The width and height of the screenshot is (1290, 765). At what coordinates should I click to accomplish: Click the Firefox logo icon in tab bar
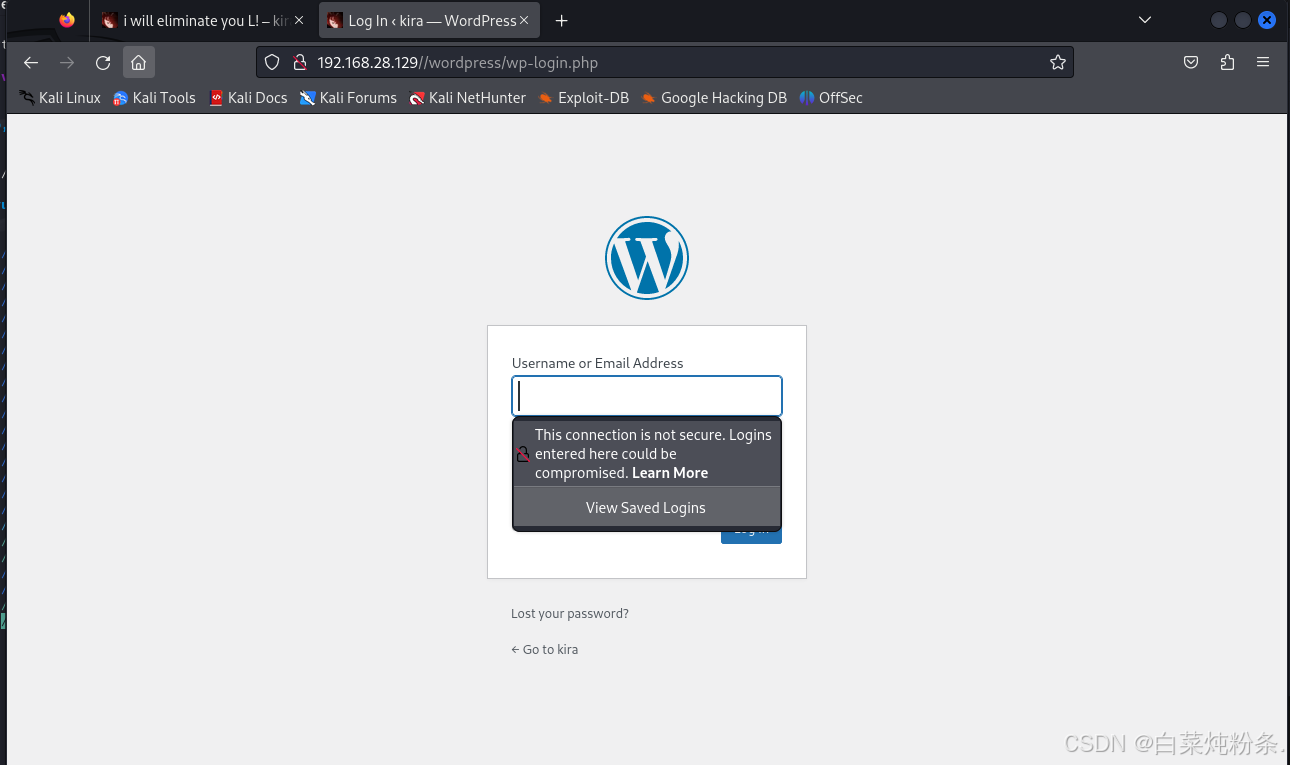click(x=67, y=20)
